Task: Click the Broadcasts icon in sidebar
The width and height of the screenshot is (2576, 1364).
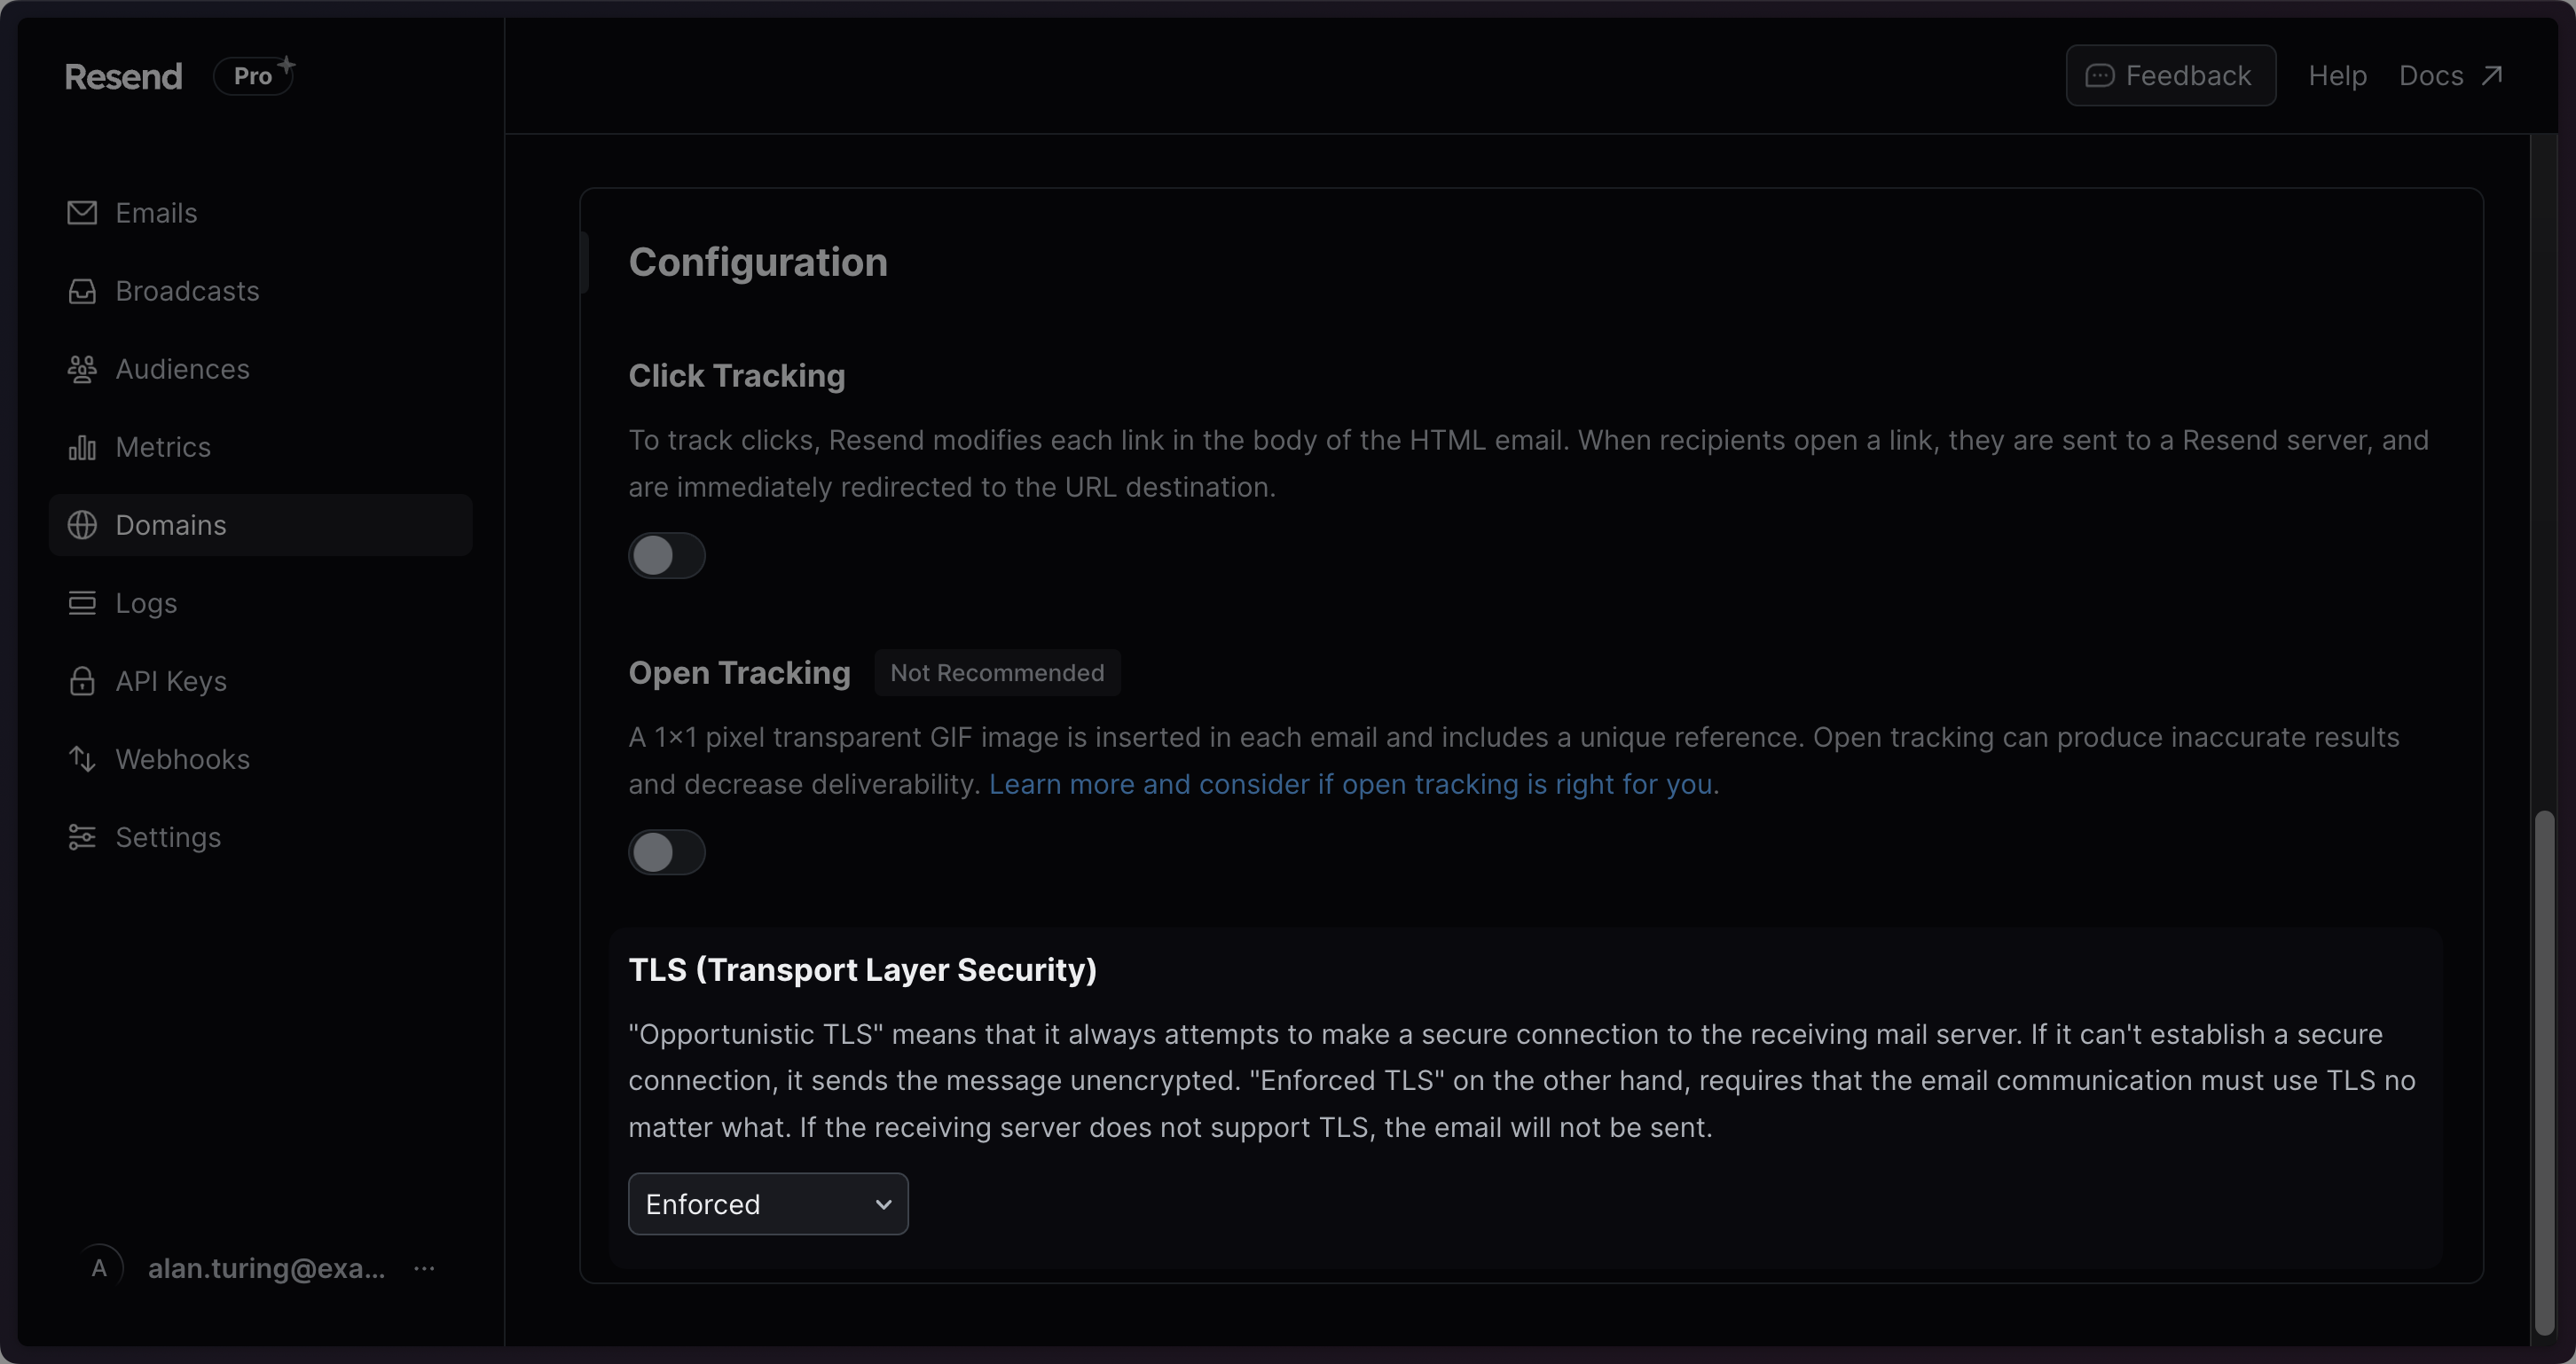Action: point(80,289)
